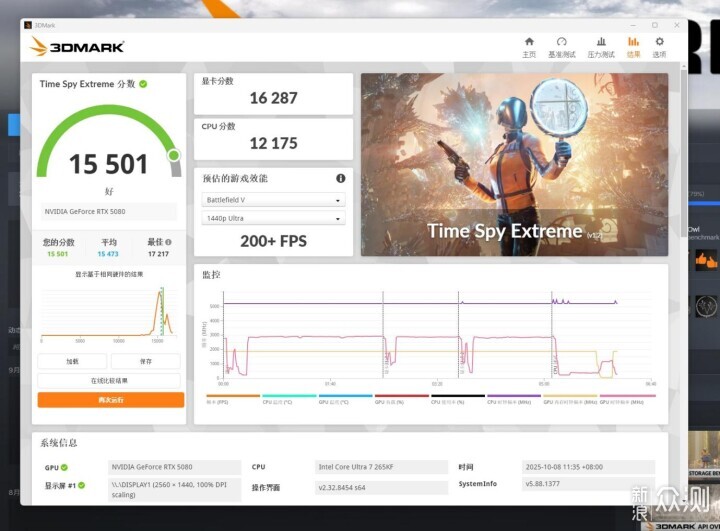
Task: Click the CPU 分数 value 12 175
Action: pyautogui.click(x=273, y=143)
